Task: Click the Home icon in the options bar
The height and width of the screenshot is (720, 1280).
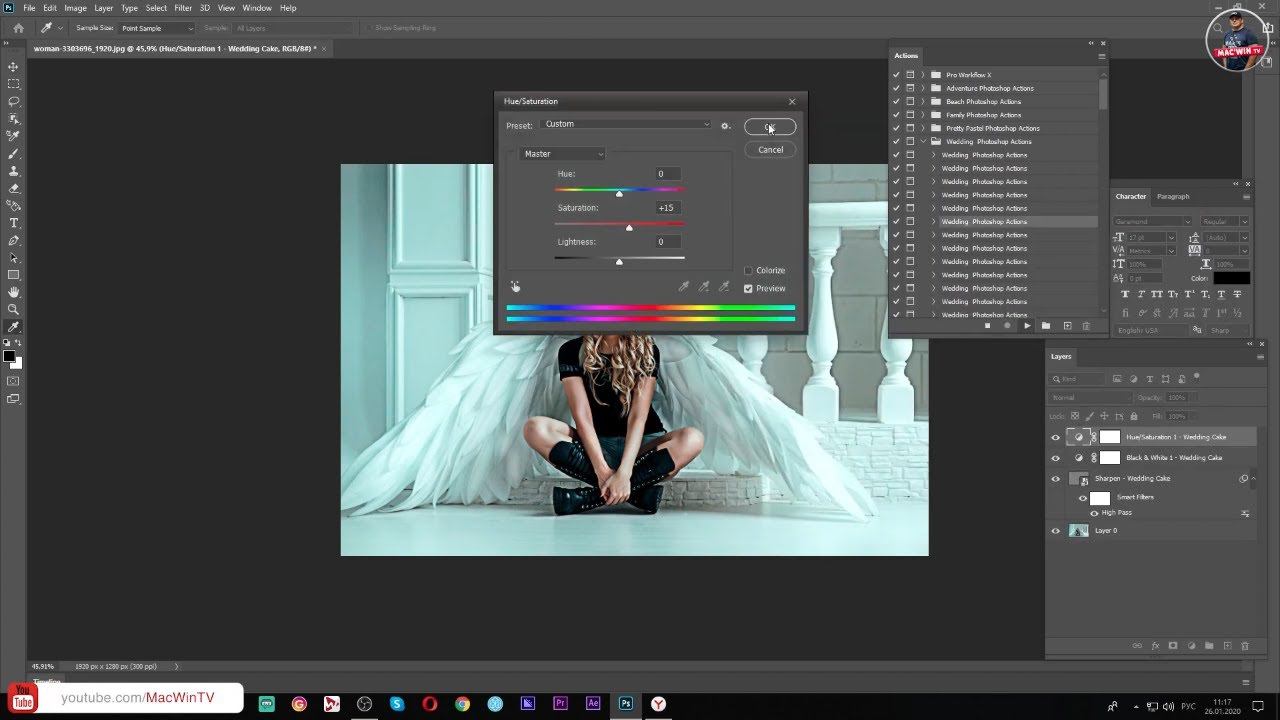Action: click(x=18, y=28)
